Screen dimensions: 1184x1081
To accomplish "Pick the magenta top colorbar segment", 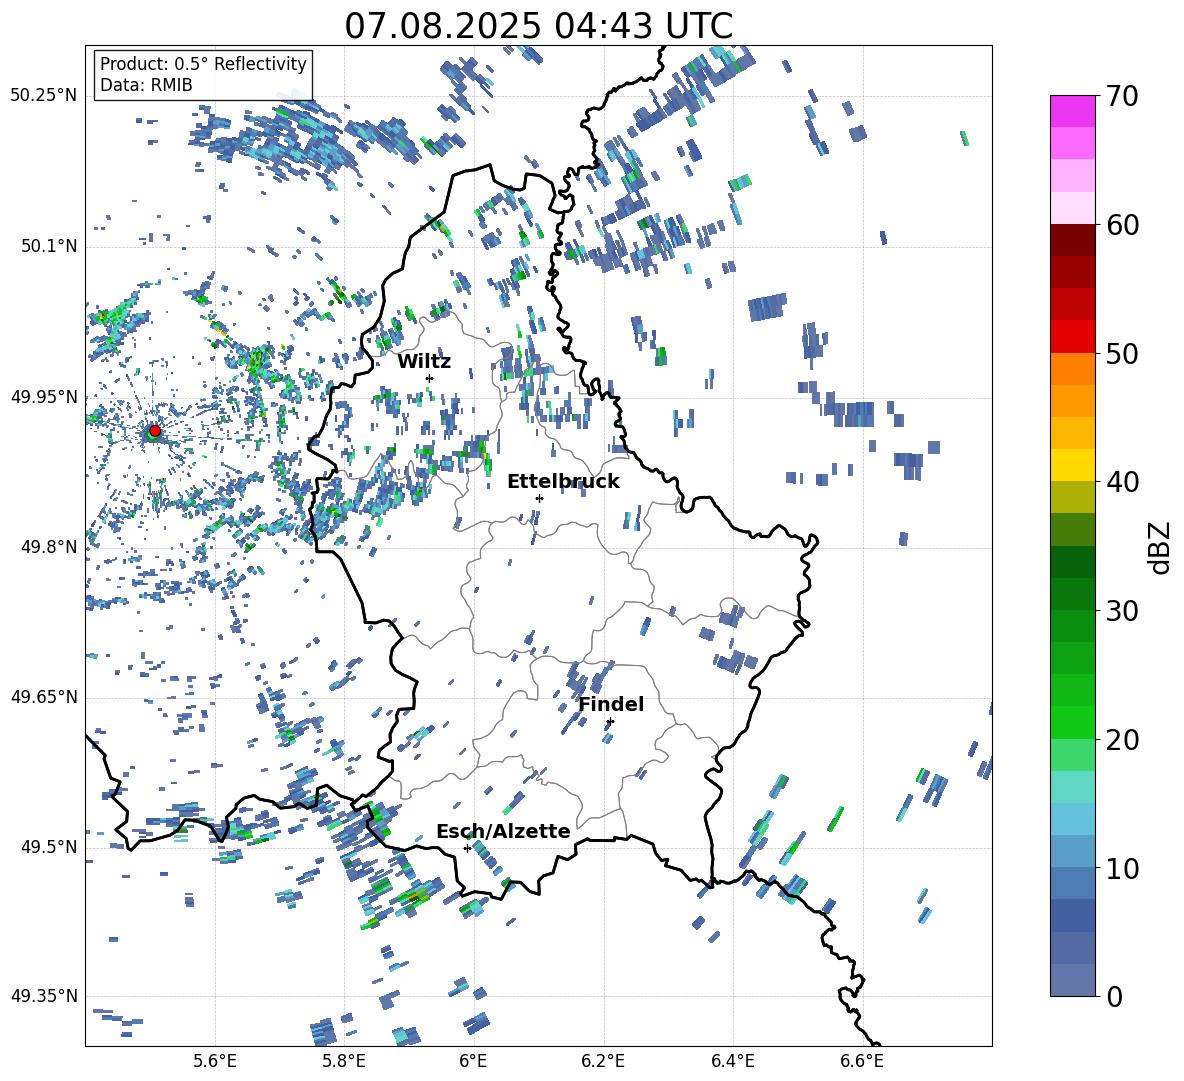I will pos(1073,111).
